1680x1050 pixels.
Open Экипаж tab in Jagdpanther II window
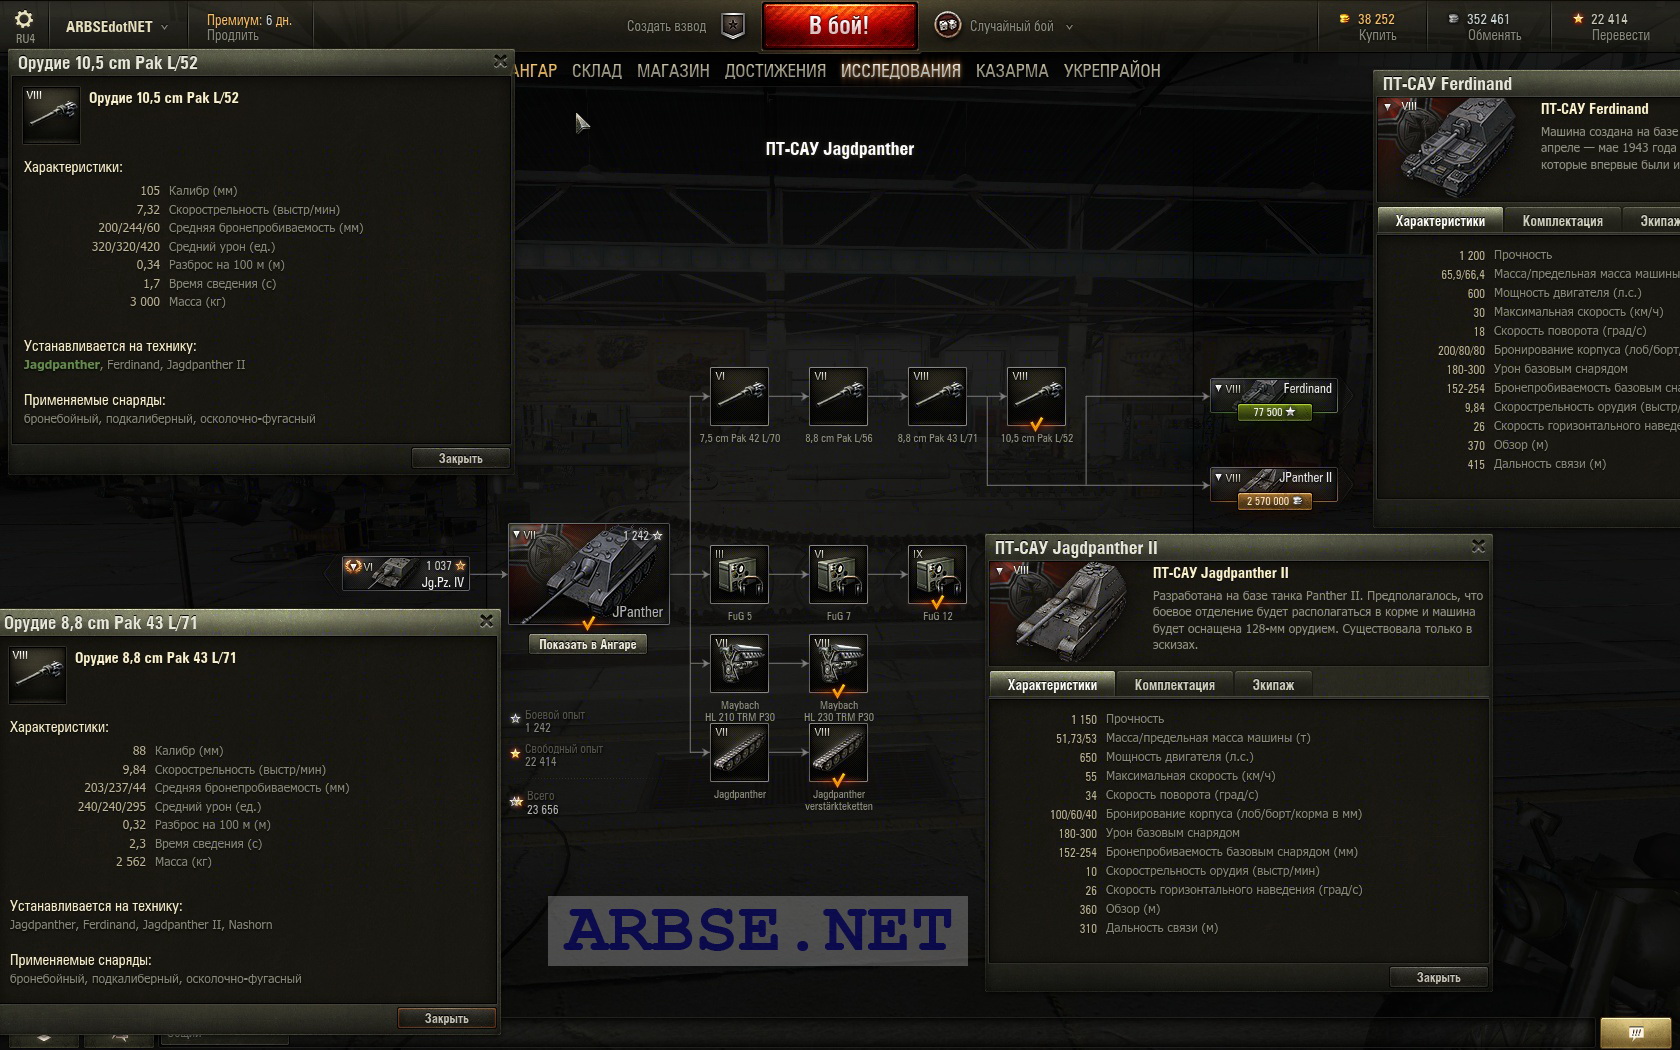coord(1273,685)
